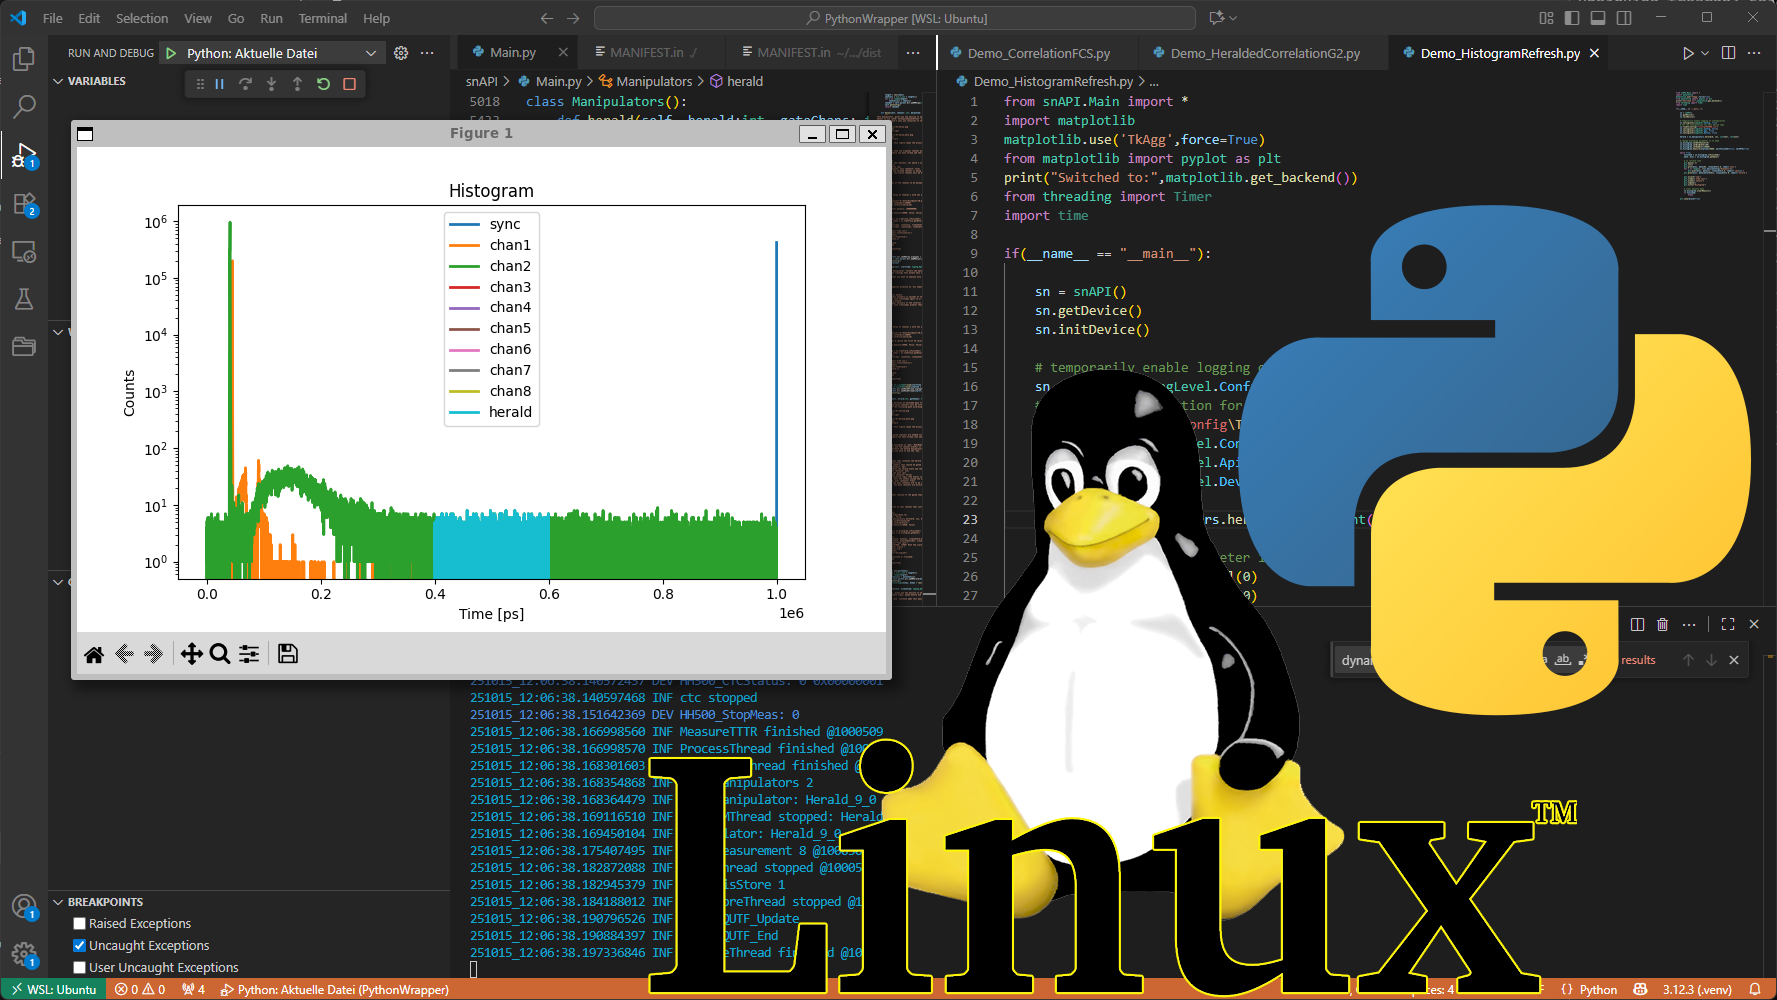Collapse the BREAKPOINTS section
Image resolution: width=1777 pixels, height=1000 pixels.
point(58,902)
